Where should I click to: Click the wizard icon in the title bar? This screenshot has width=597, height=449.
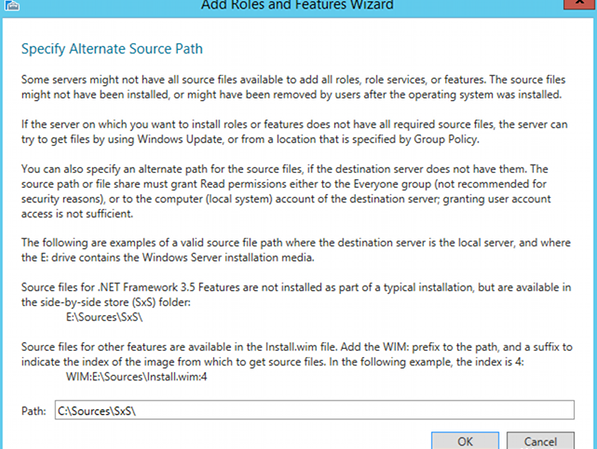point(11,5)
